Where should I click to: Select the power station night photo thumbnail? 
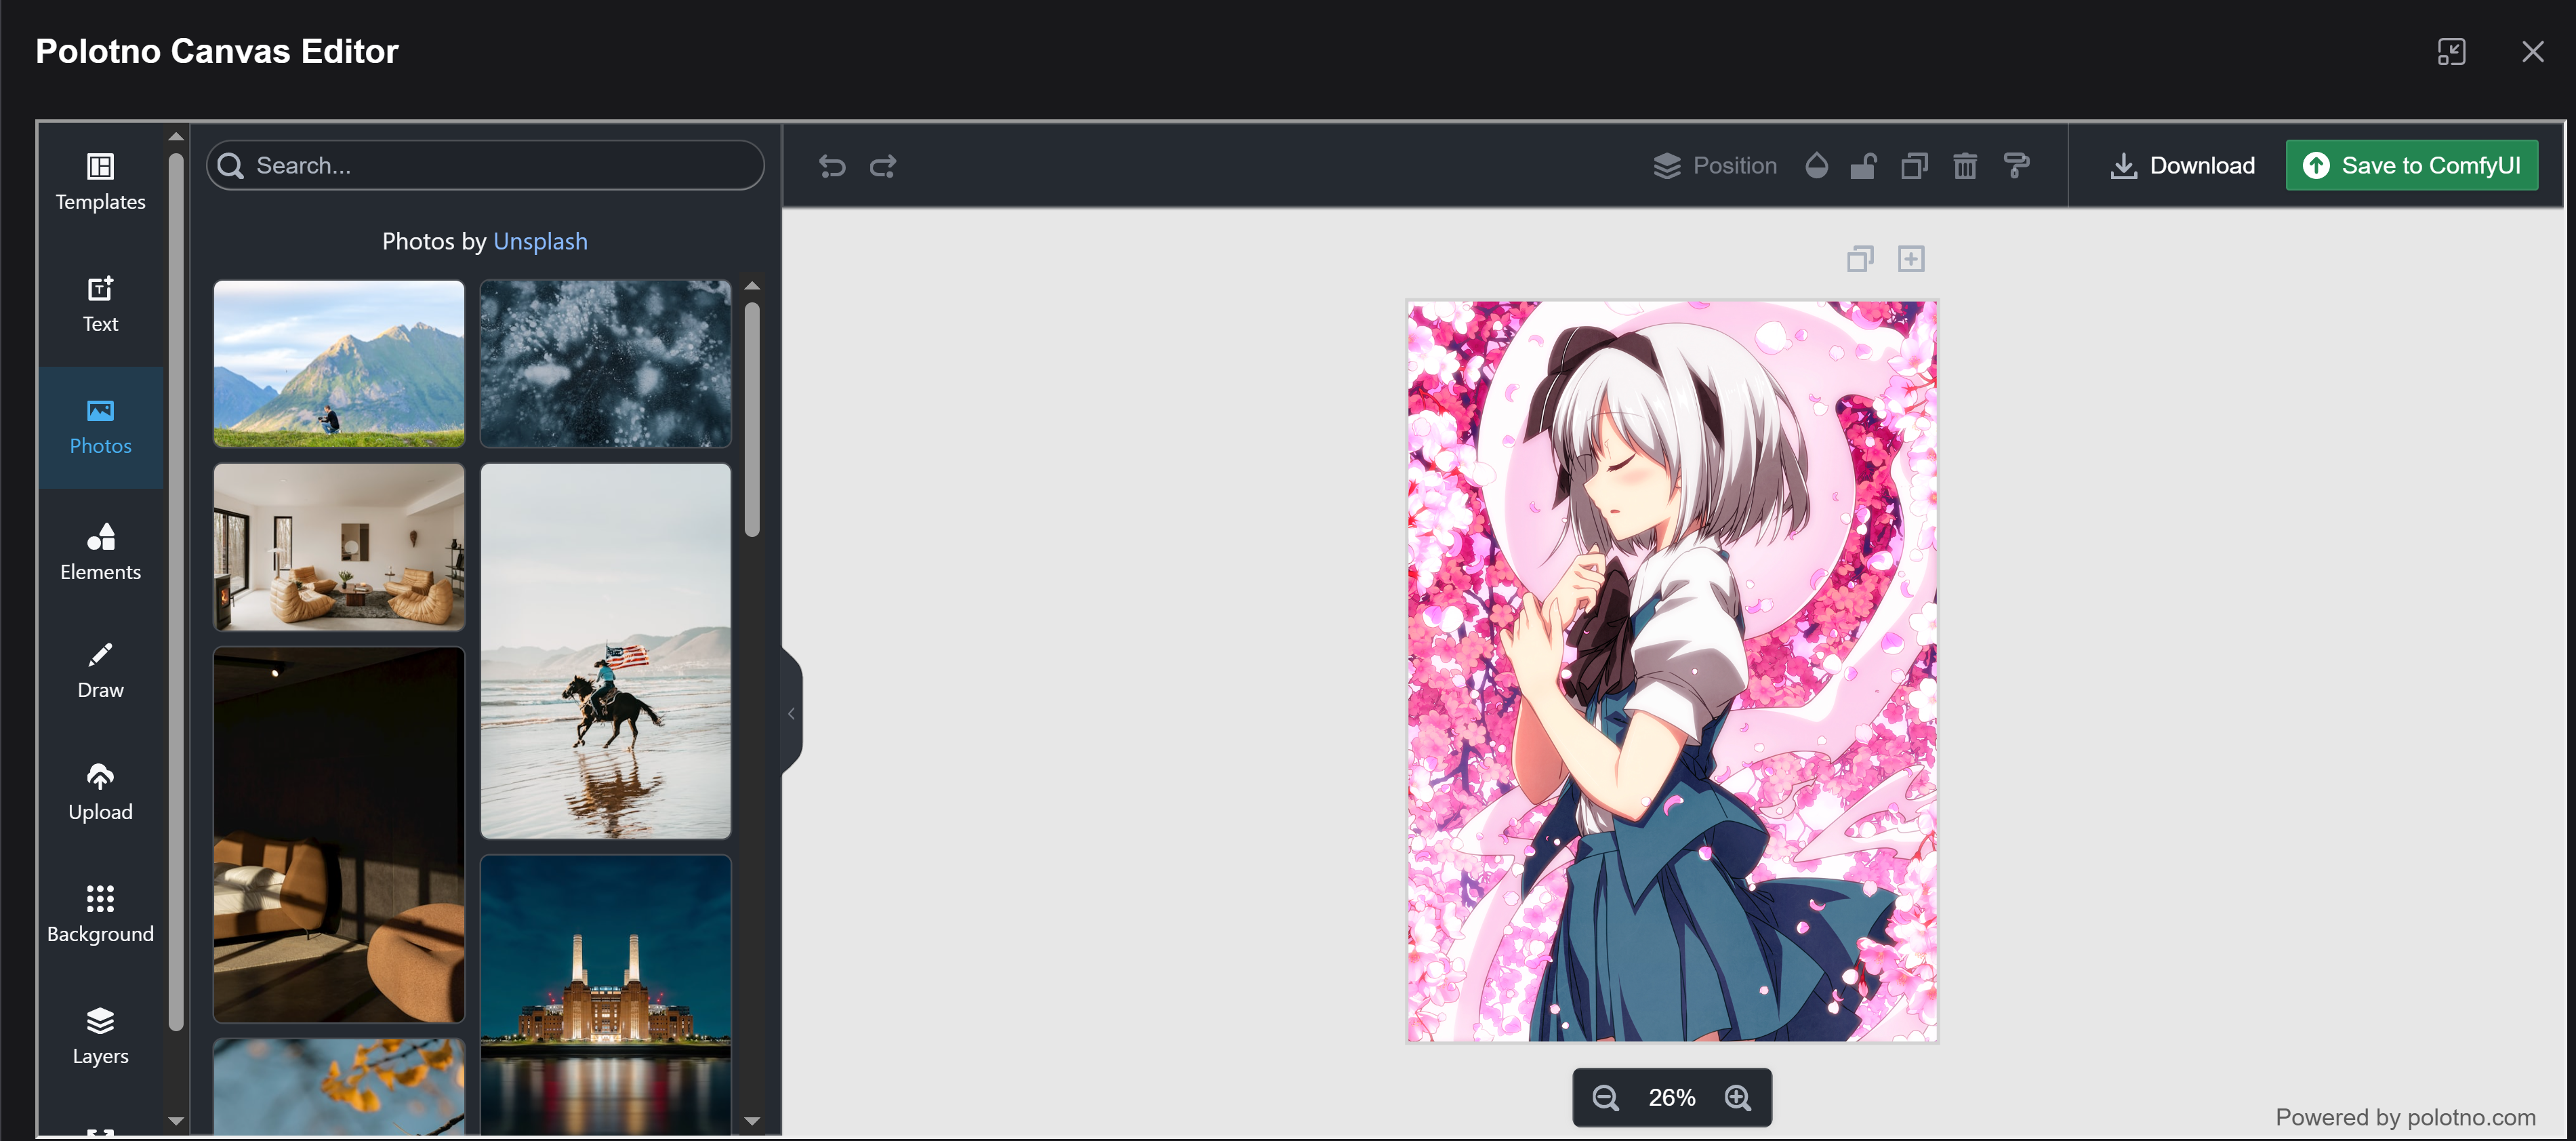[606, 995]
